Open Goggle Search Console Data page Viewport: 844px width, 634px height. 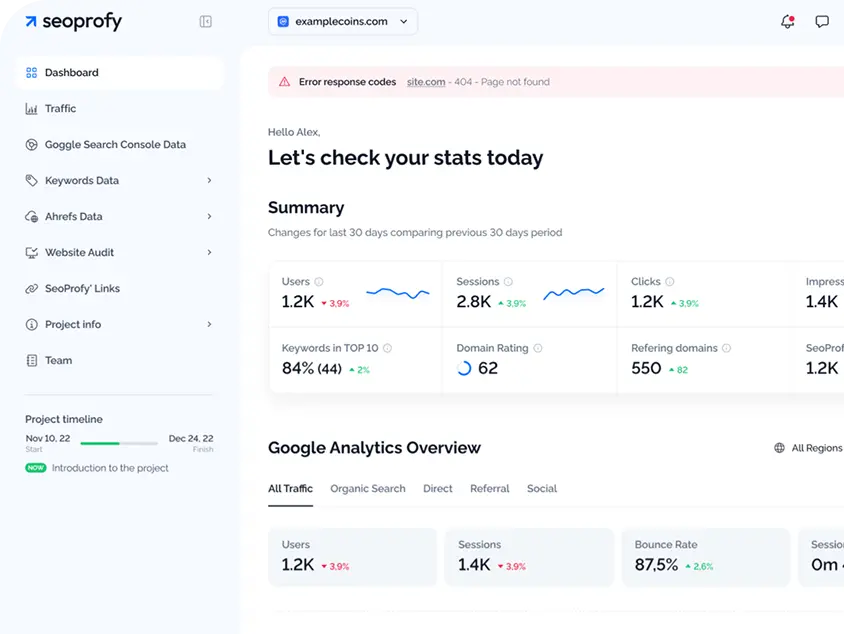click(119, 145)
